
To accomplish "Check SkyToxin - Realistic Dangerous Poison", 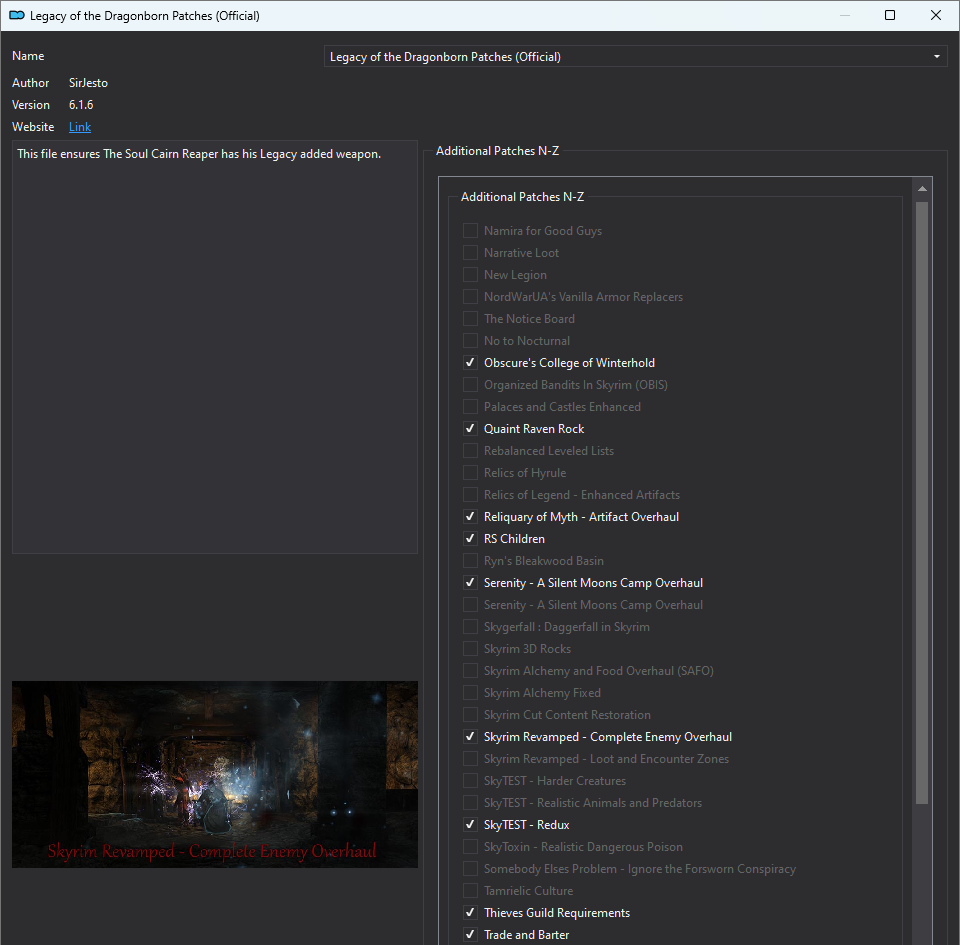I will click(x=470, y=848).
